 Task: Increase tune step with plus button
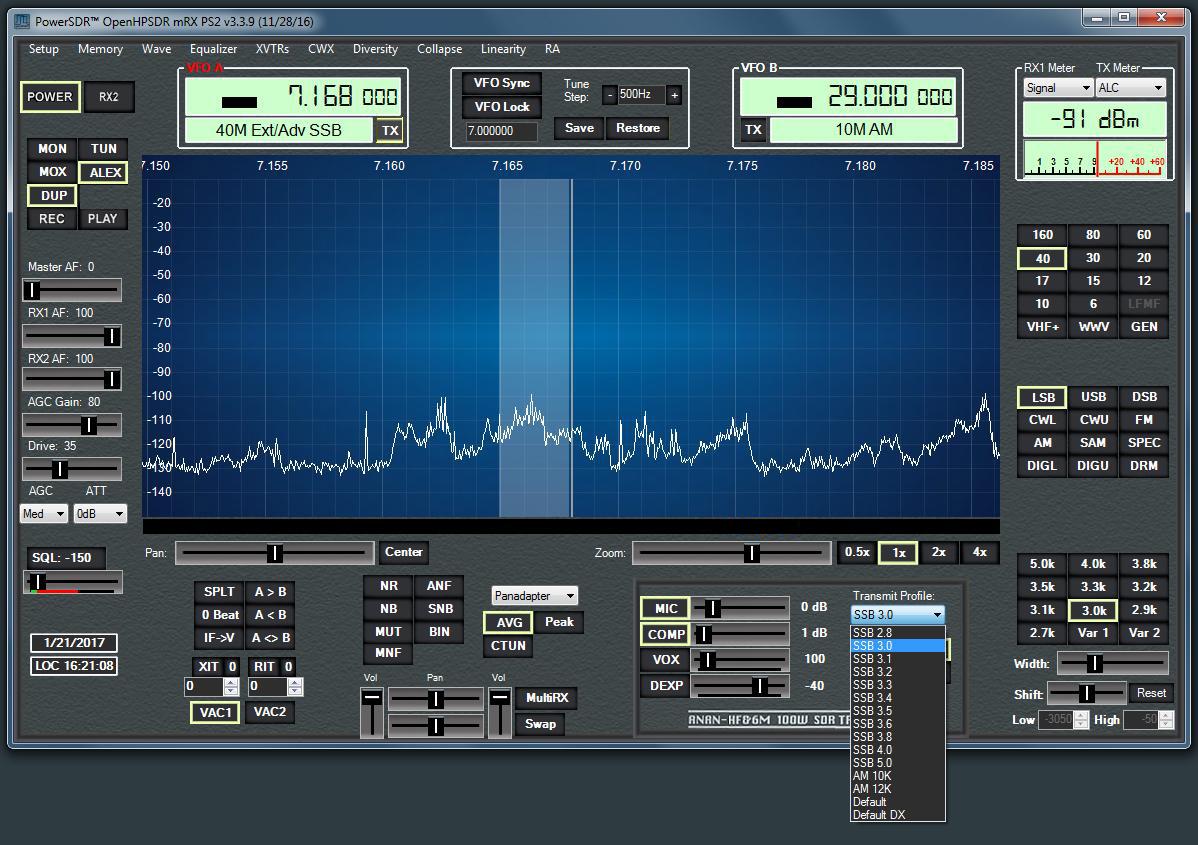click(x=674, y=95)
